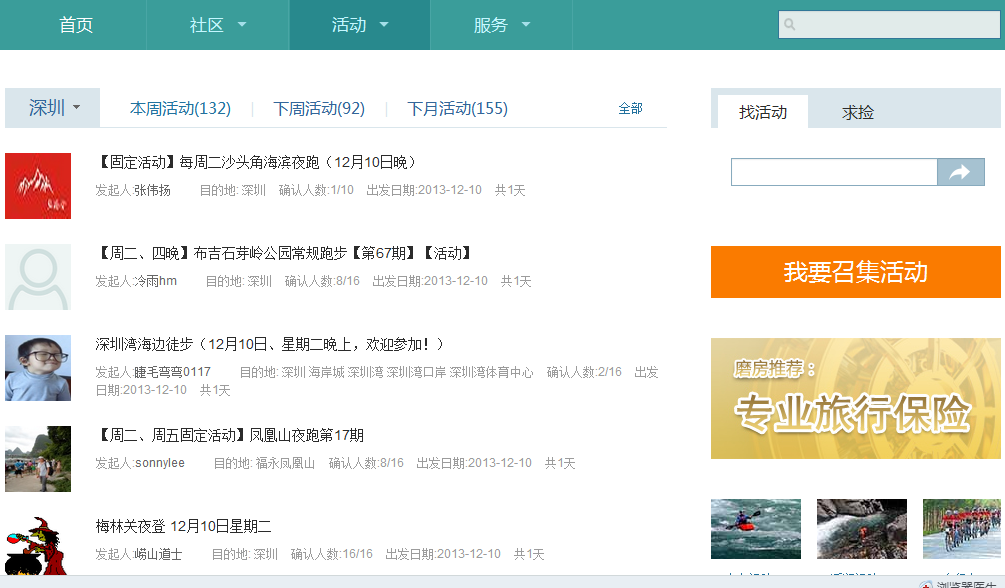Viewport: 1005px width, 588px height.
Task: Click the 全部 link to view all
Action: [x=630, y=109]
